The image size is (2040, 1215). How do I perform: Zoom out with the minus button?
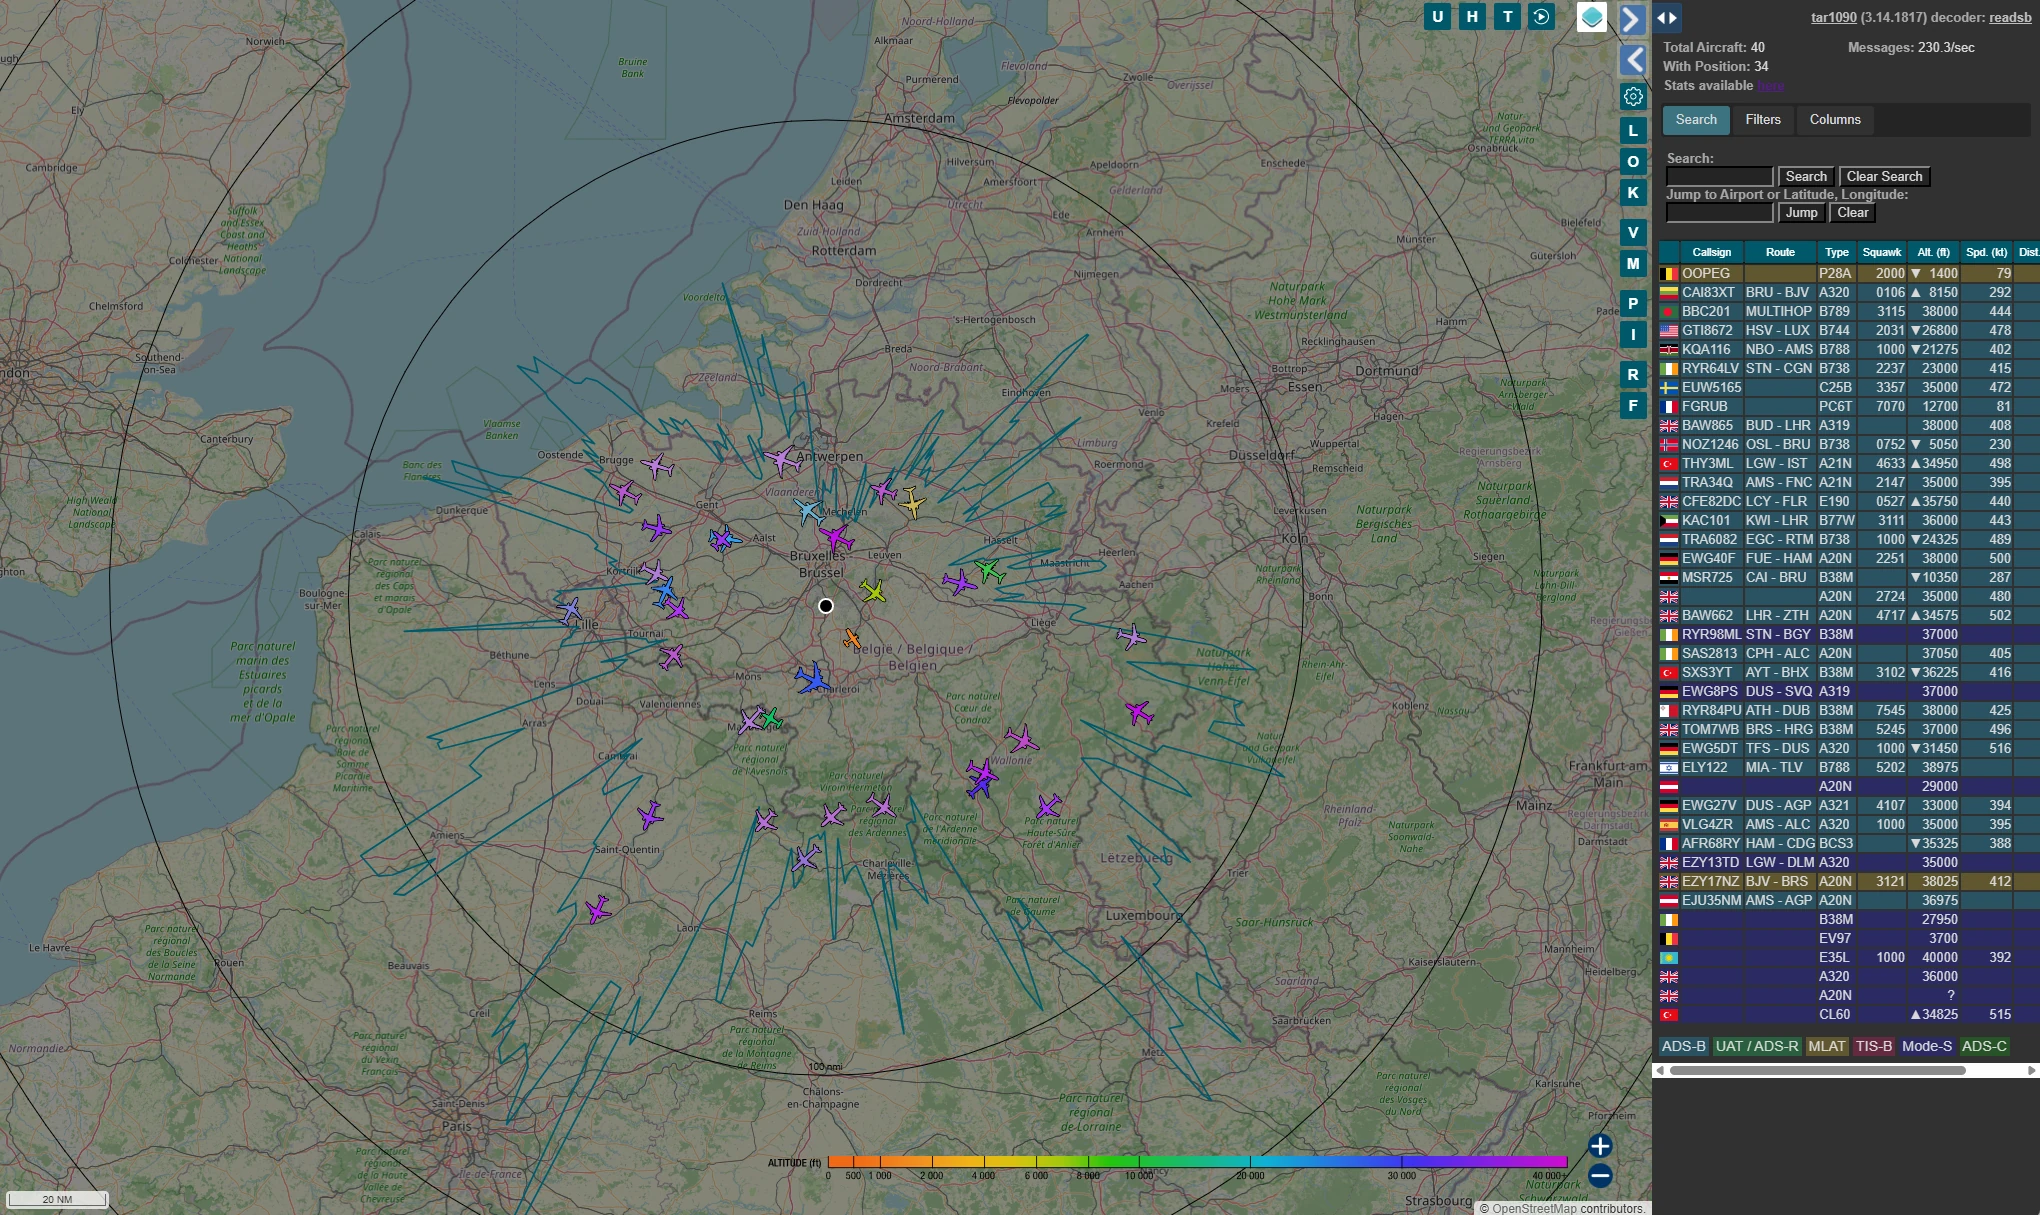click(x=1600, y=1176)
